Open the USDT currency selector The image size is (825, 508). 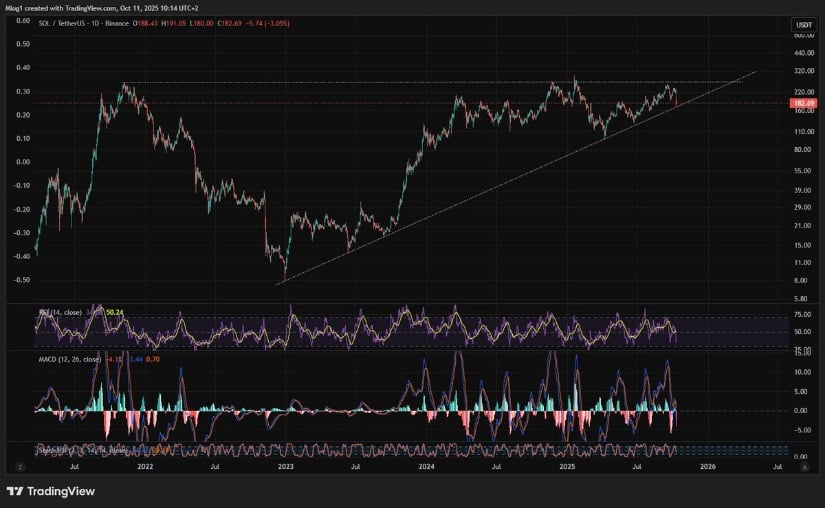(x=803, y=24)
